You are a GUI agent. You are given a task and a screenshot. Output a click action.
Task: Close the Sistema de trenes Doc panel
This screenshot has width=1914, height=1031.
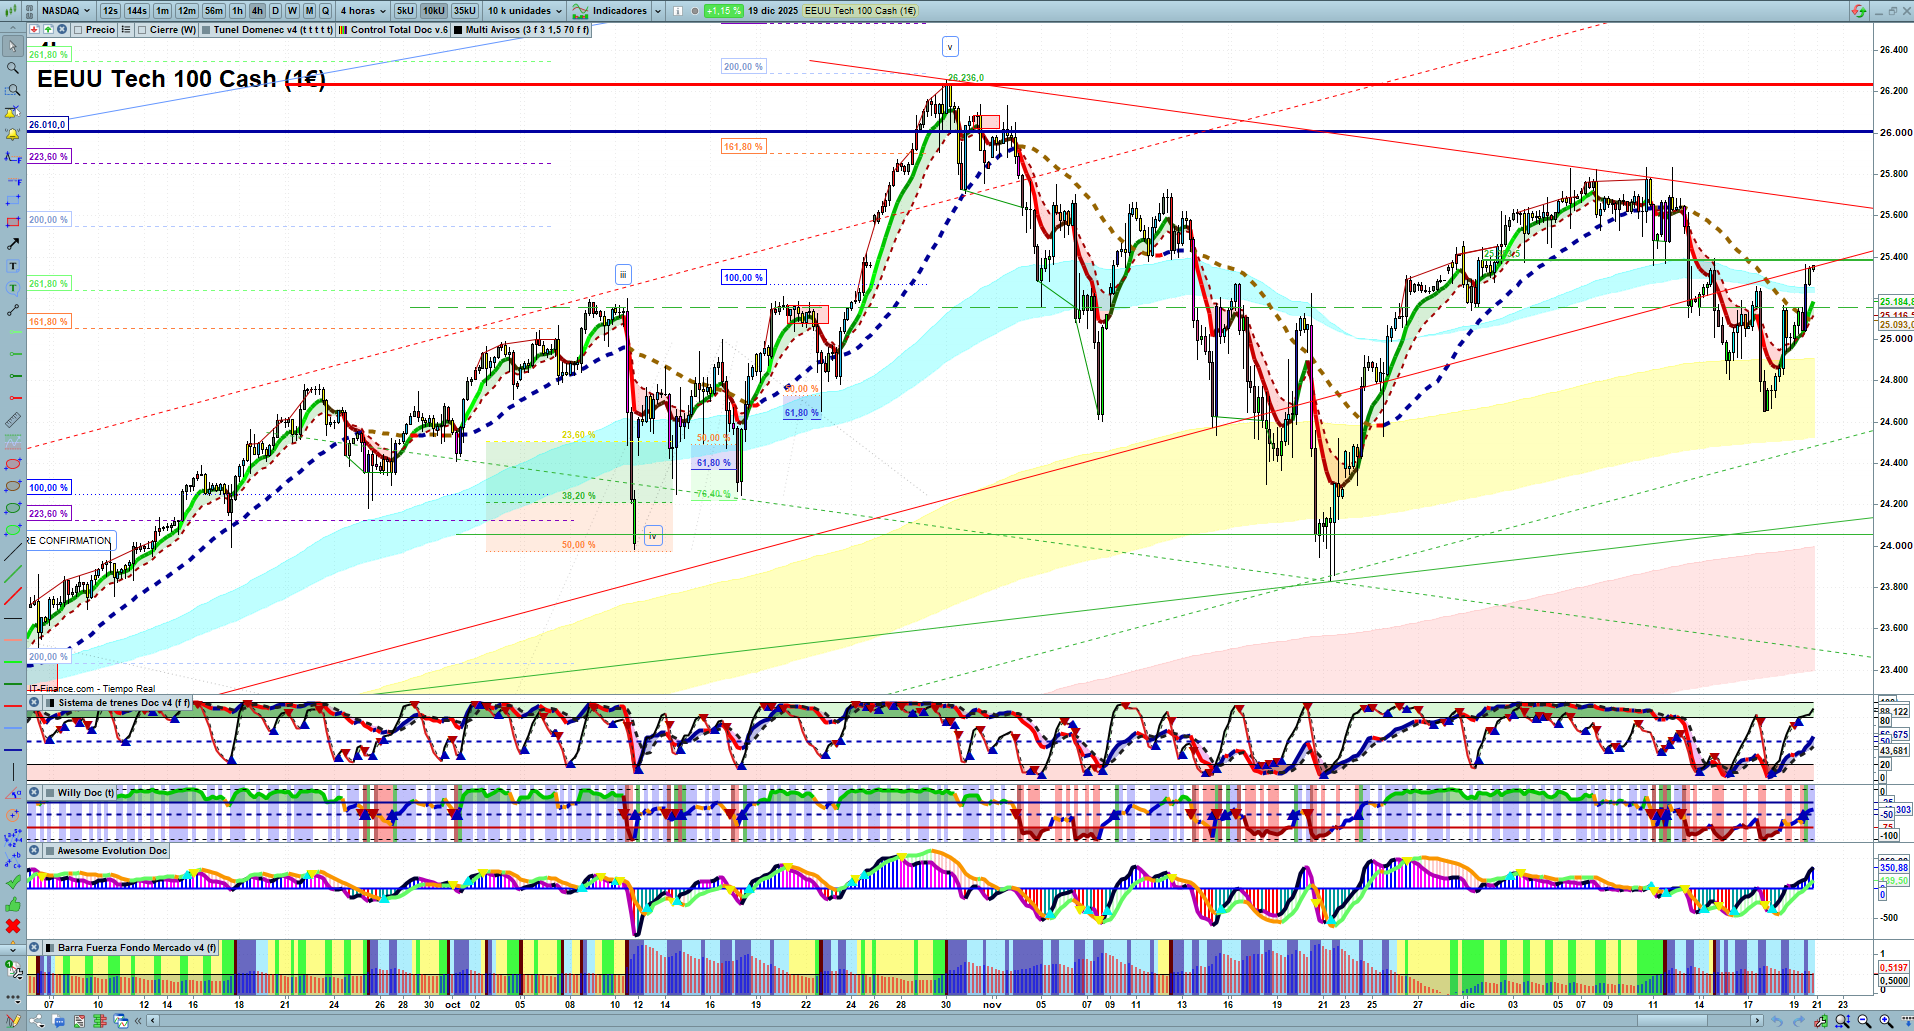(x=34, y=703)
